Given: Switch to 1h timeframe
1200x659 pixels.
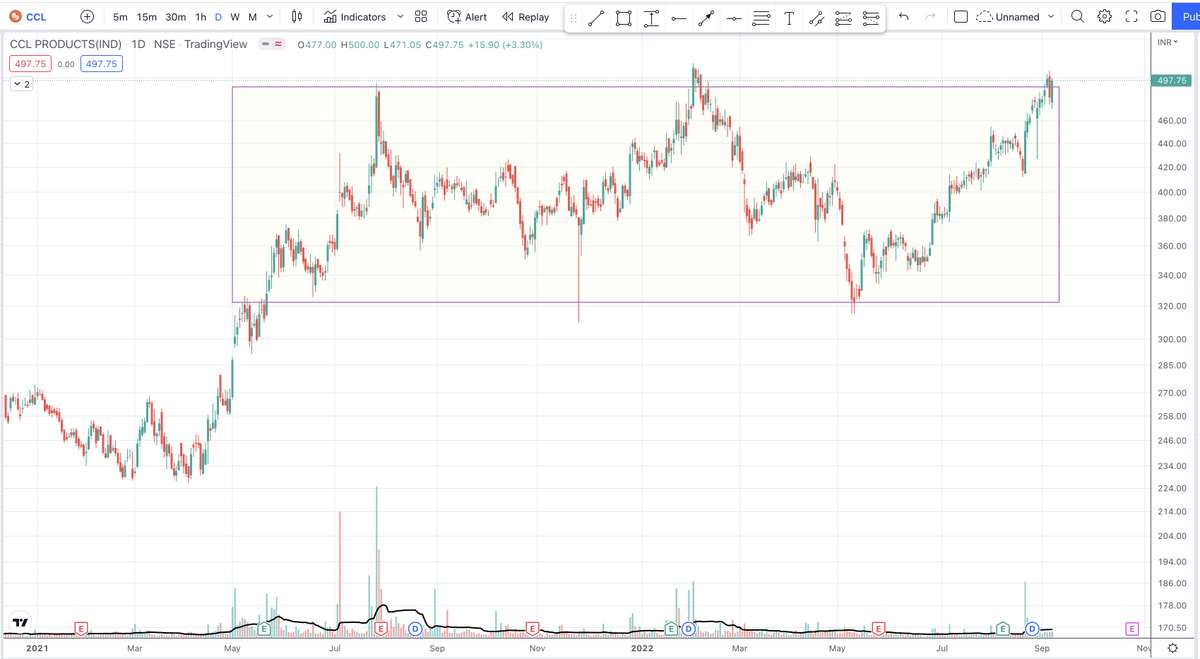Looking at the screenshot, I should [201, 17].
